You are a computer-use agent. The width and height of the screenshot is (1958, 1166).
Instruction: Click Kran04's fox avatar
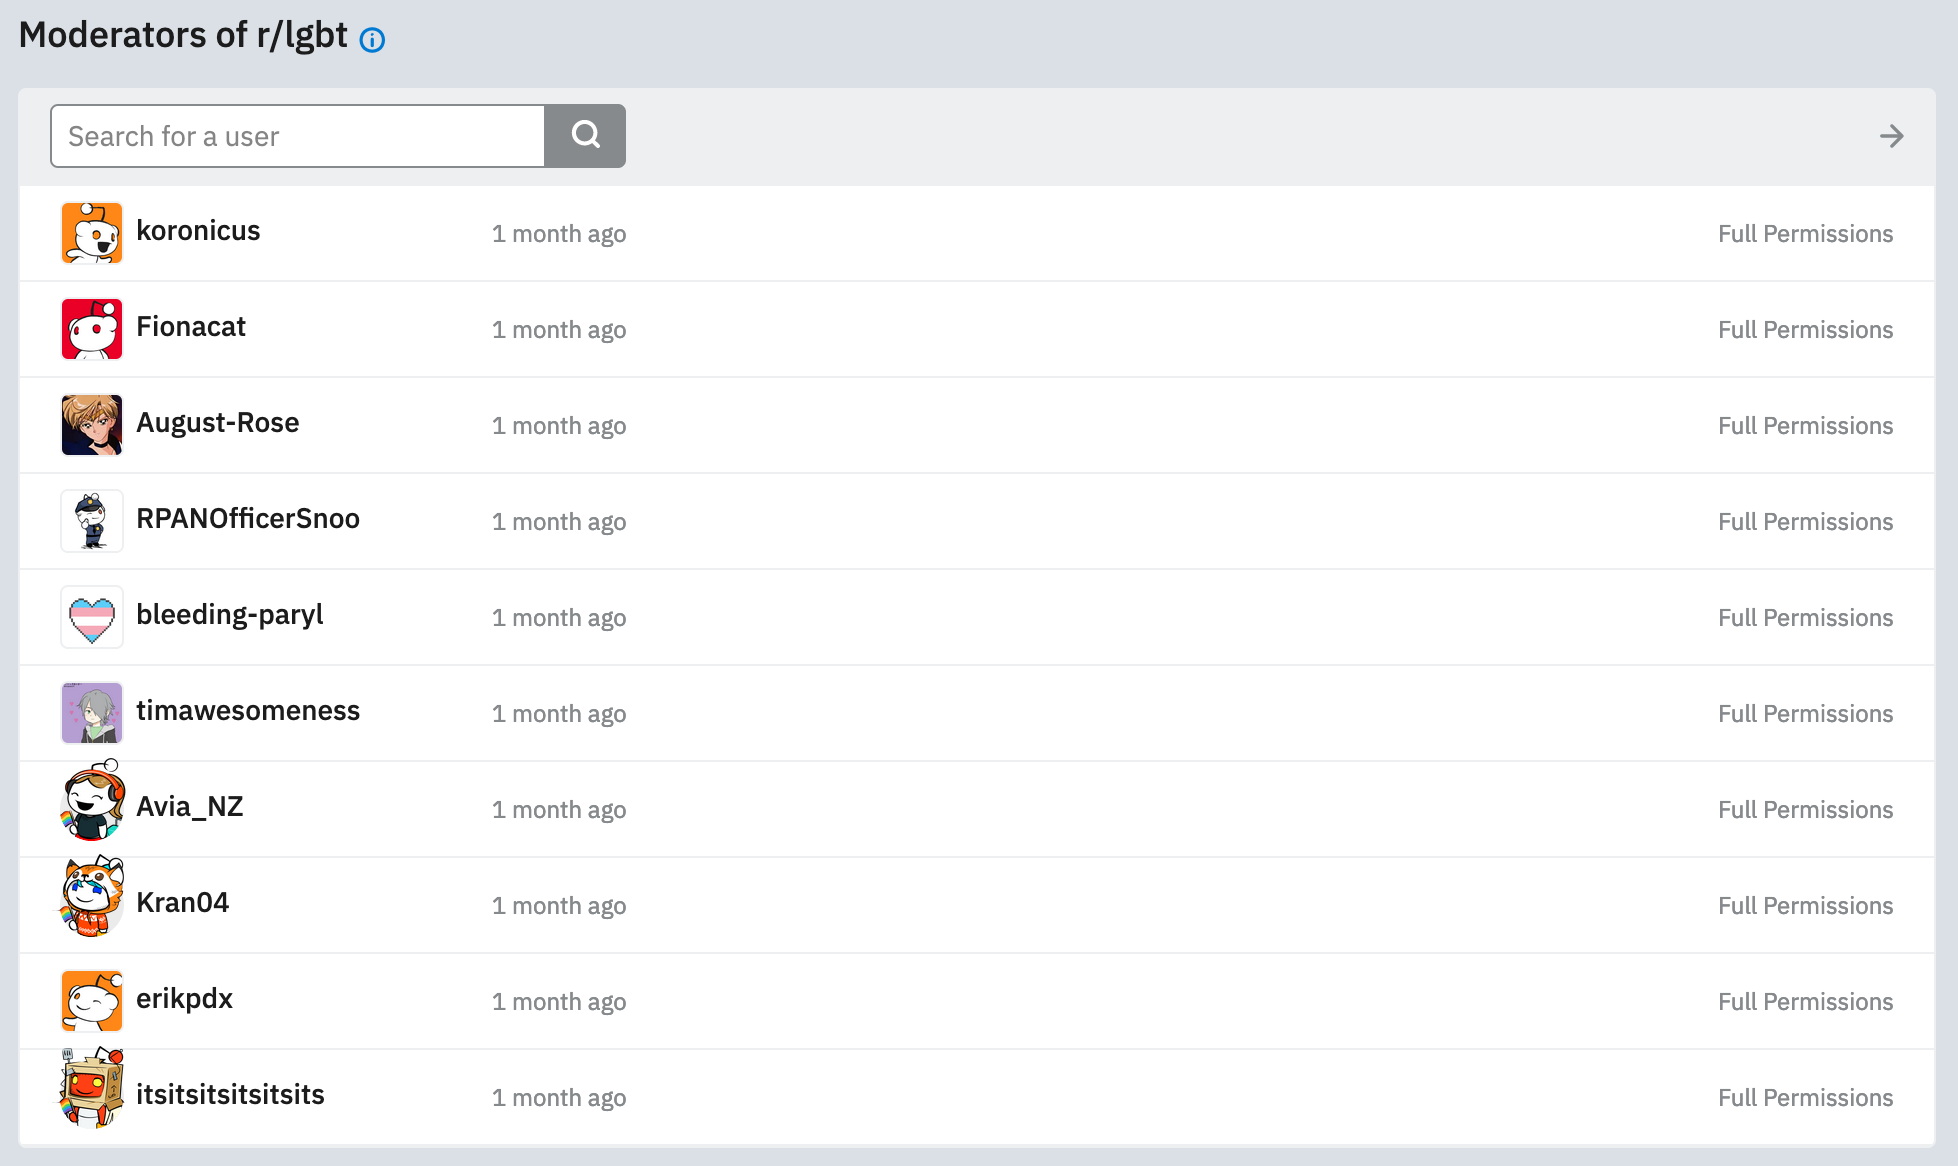pos(92,897)
